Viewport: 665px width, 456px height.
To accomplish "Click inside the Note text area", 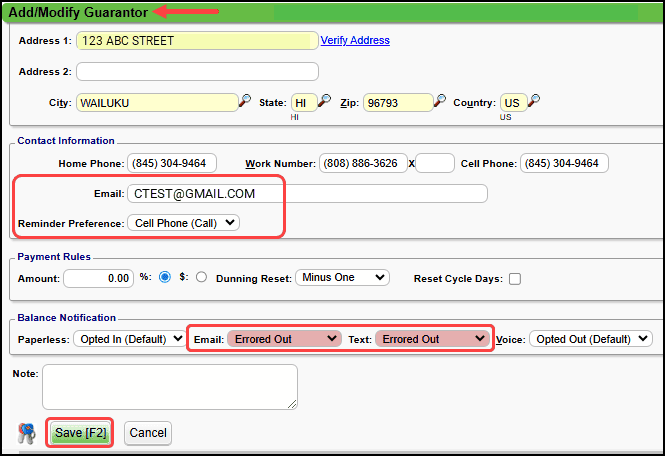I will (x=169, y=386).
